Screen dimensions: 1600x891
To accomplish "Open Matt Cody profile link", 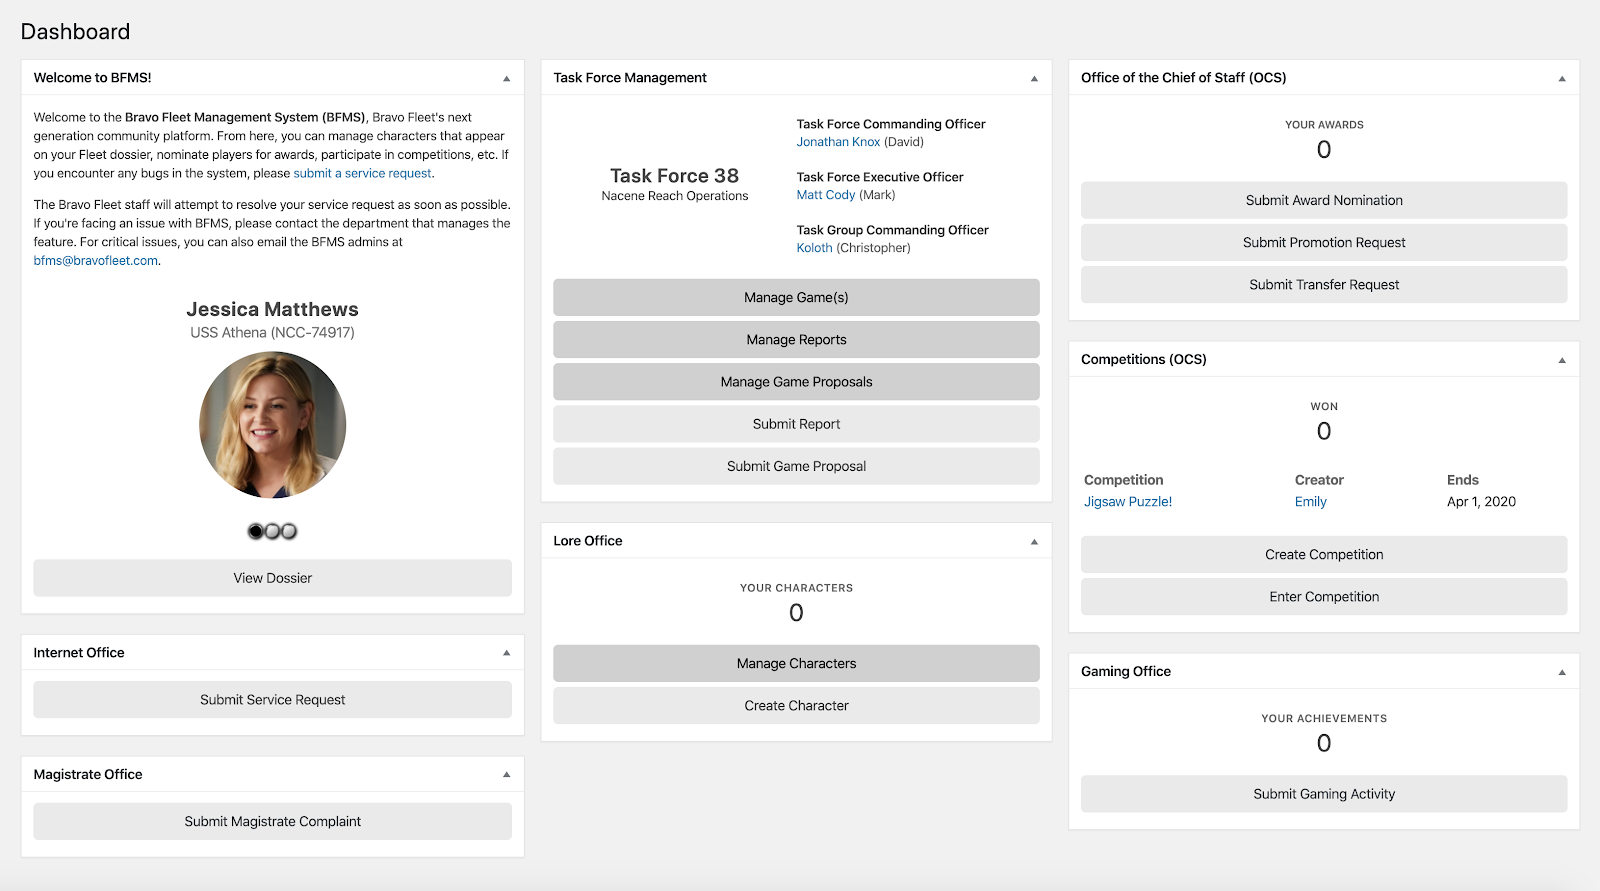I will 826,195.
